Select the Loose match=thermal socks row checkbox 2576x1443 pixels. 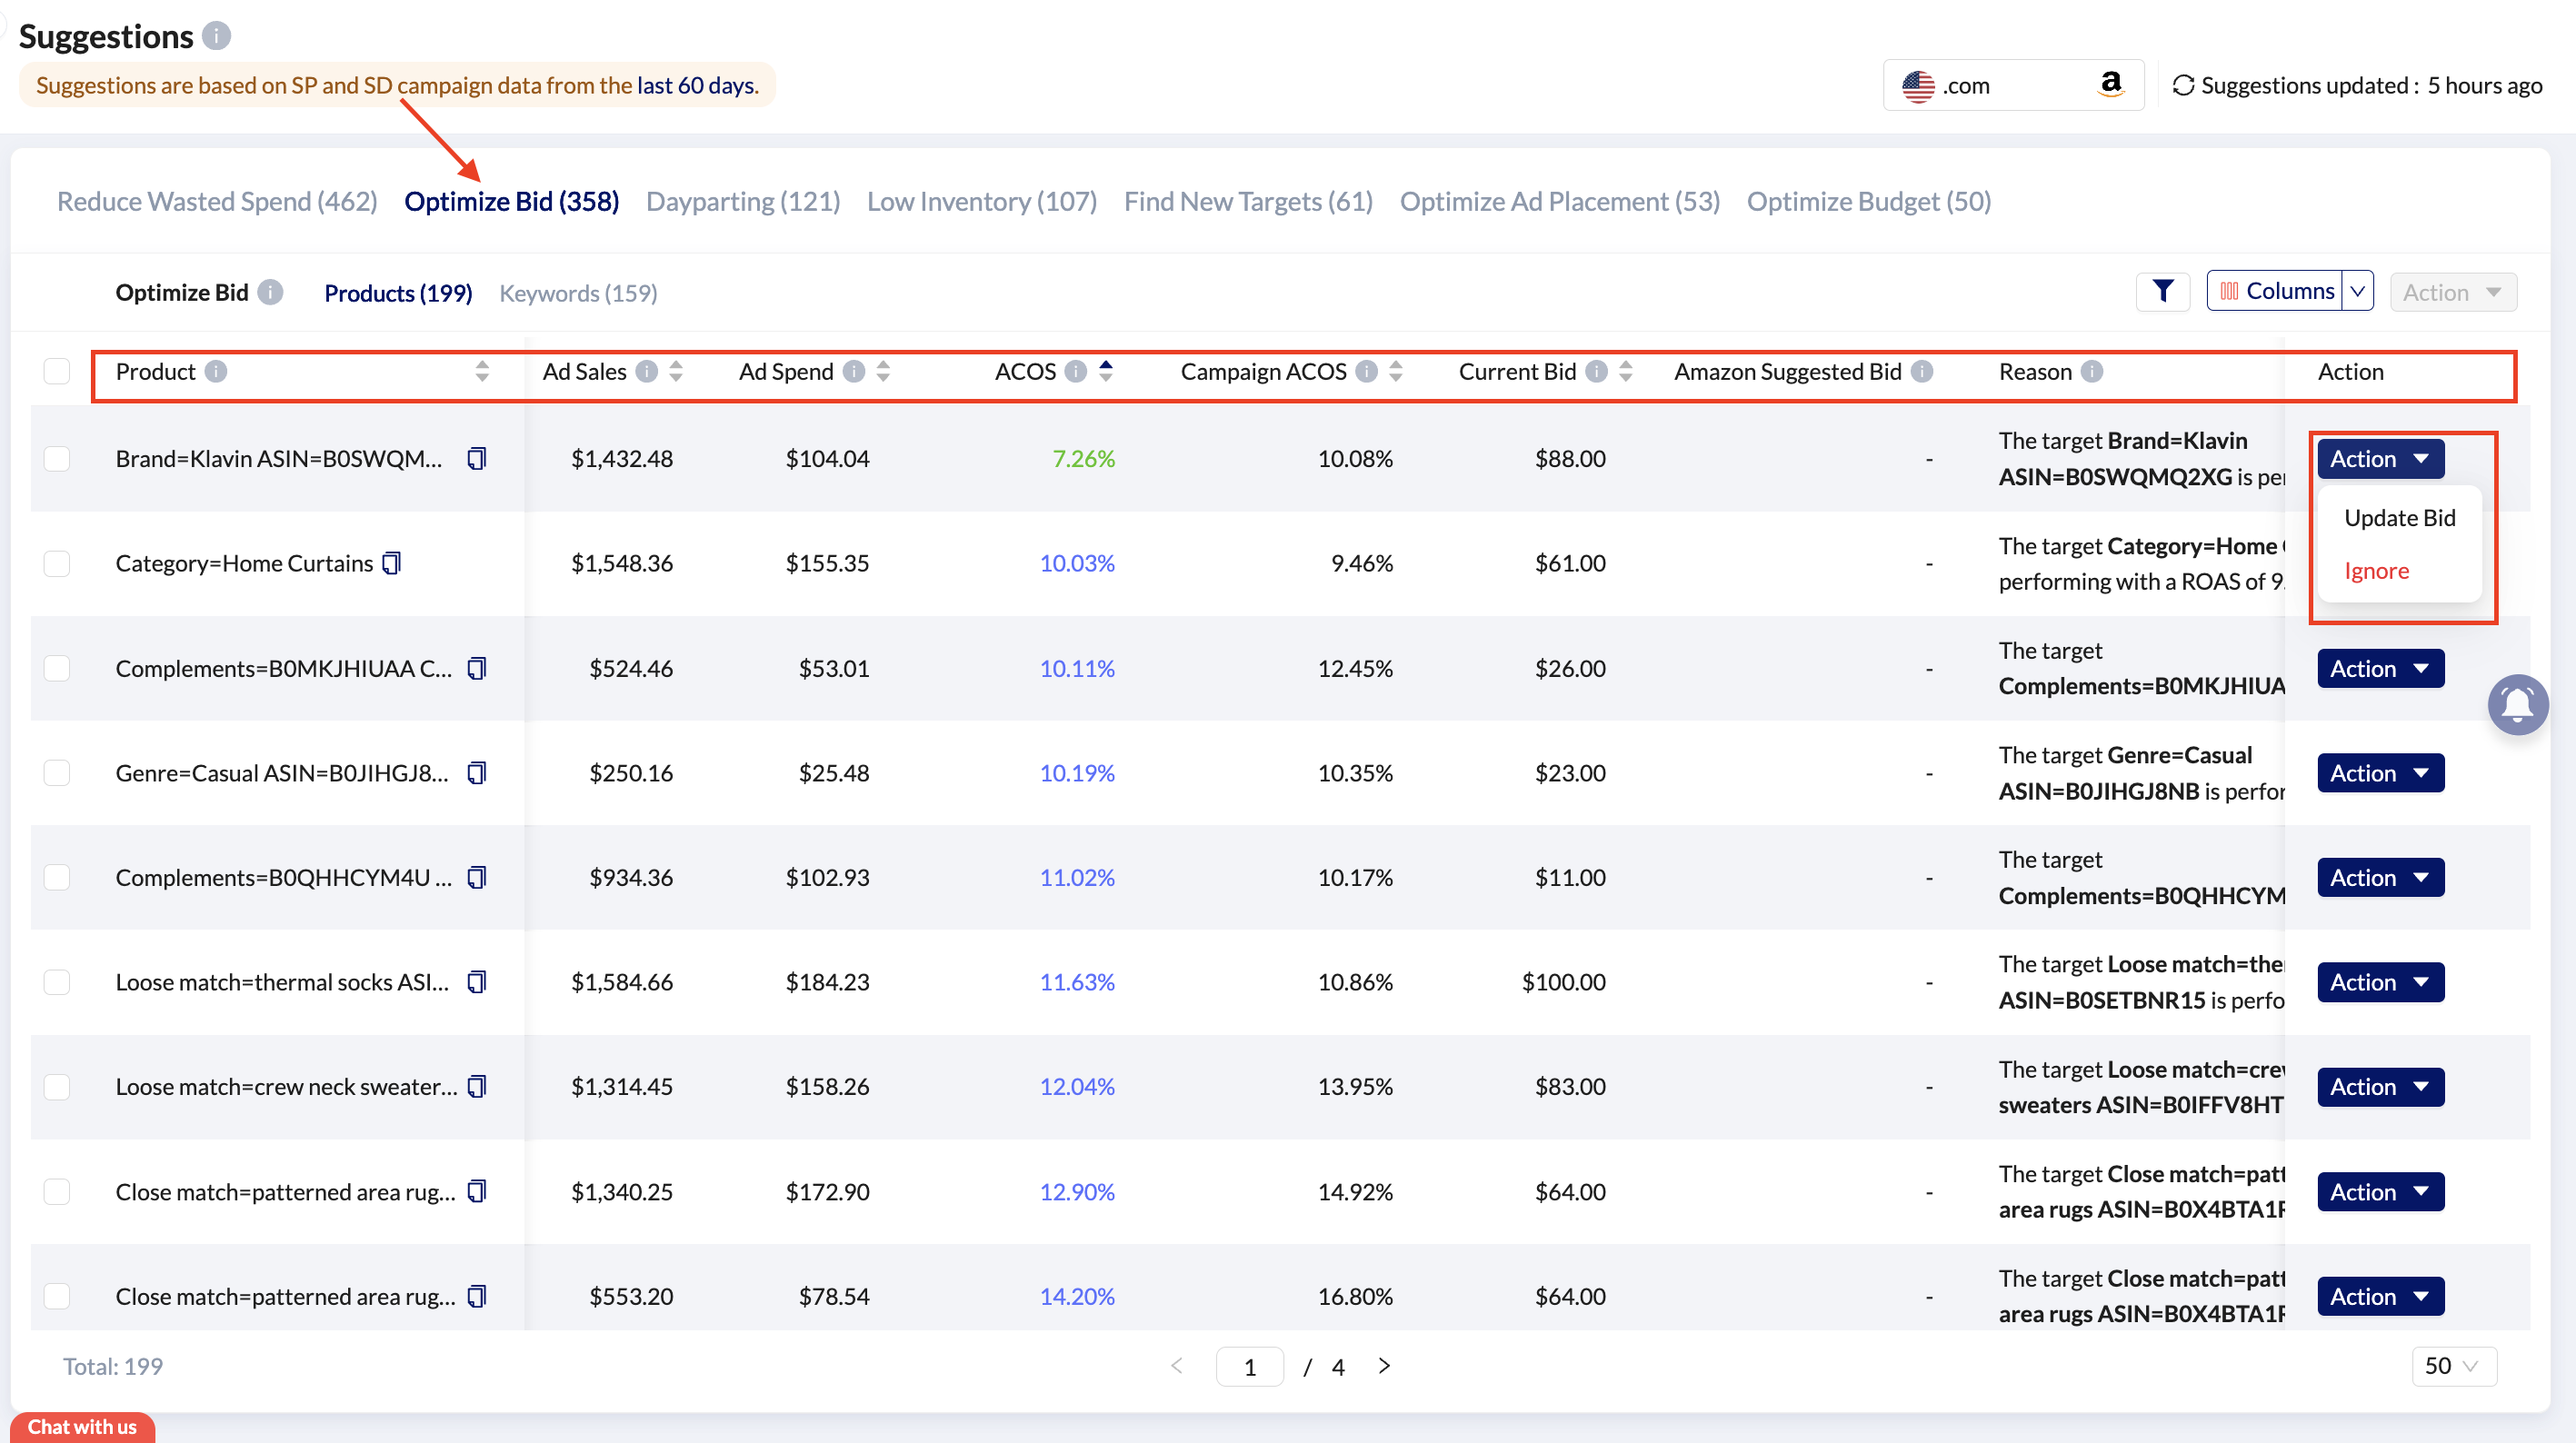tap(57, 982)
